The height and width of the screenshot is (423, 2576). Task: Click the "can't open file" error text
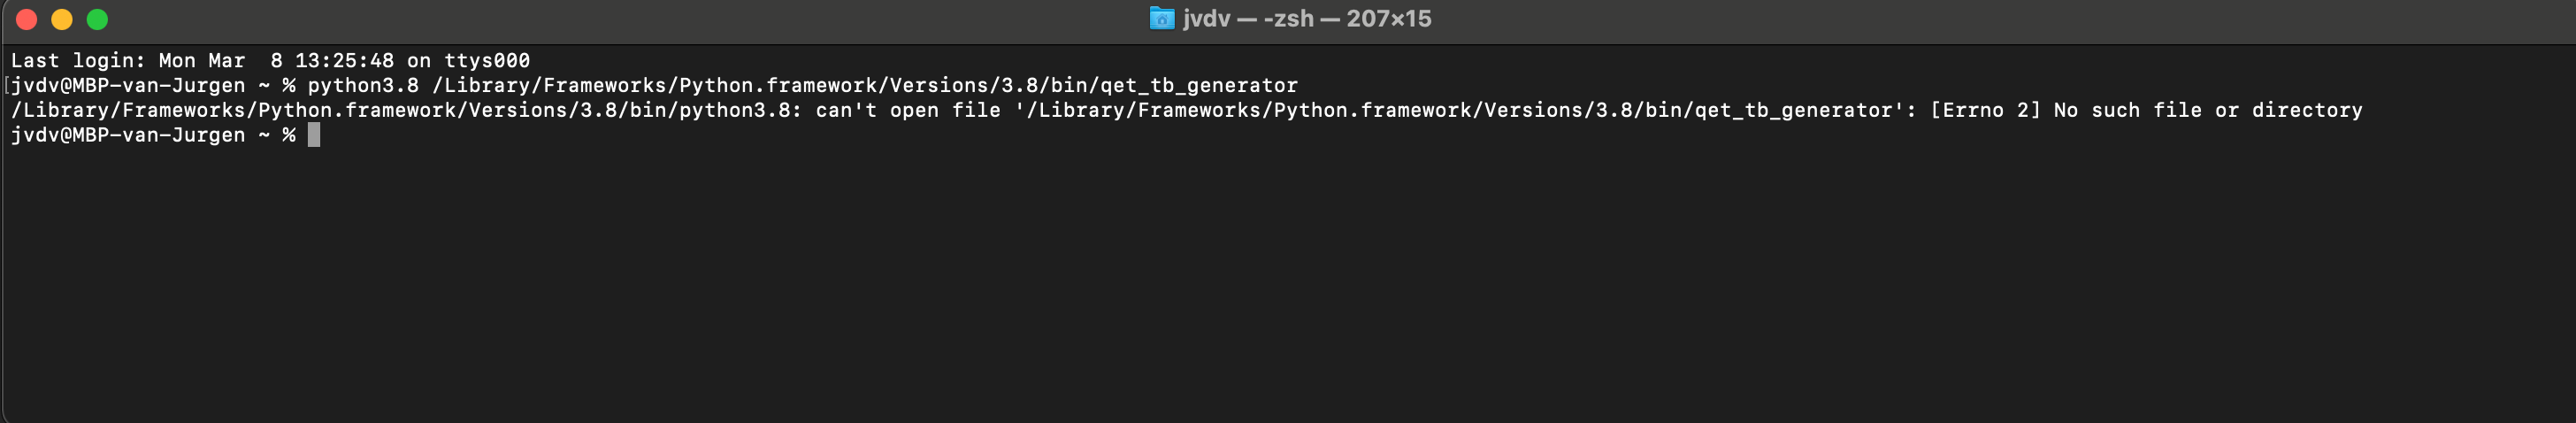tap(908, 110)
